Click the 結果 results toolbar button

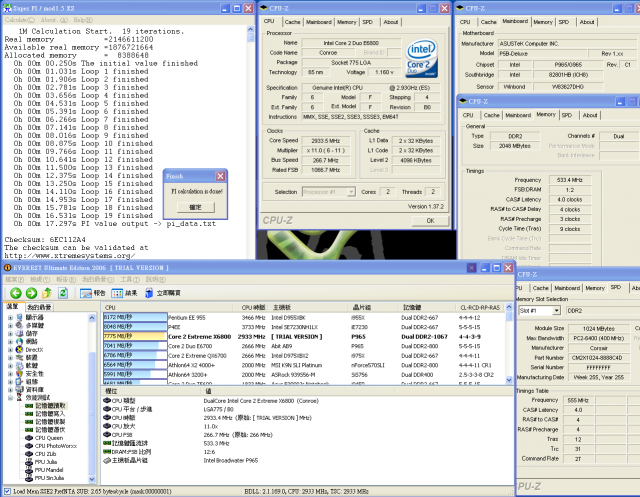pyautogui.click(x=124, y=293)
